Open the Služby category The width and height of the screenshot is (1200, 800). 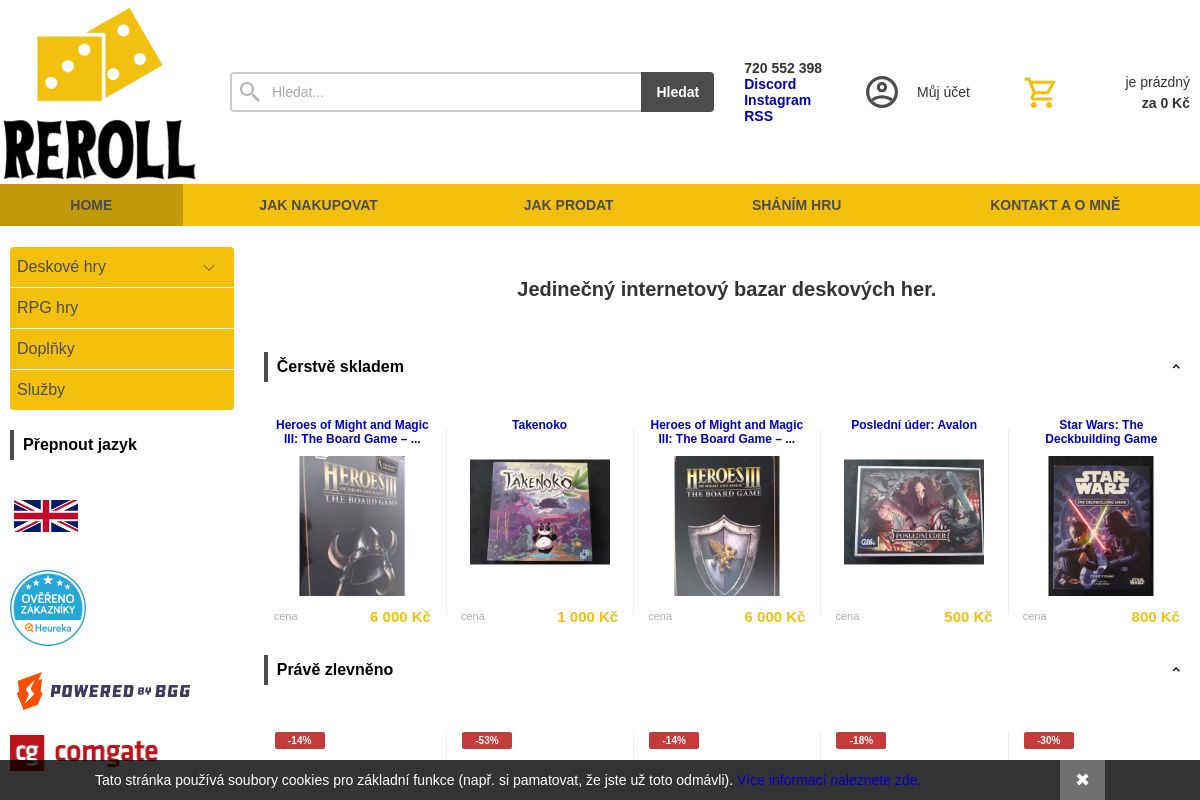tap(122, 390)
